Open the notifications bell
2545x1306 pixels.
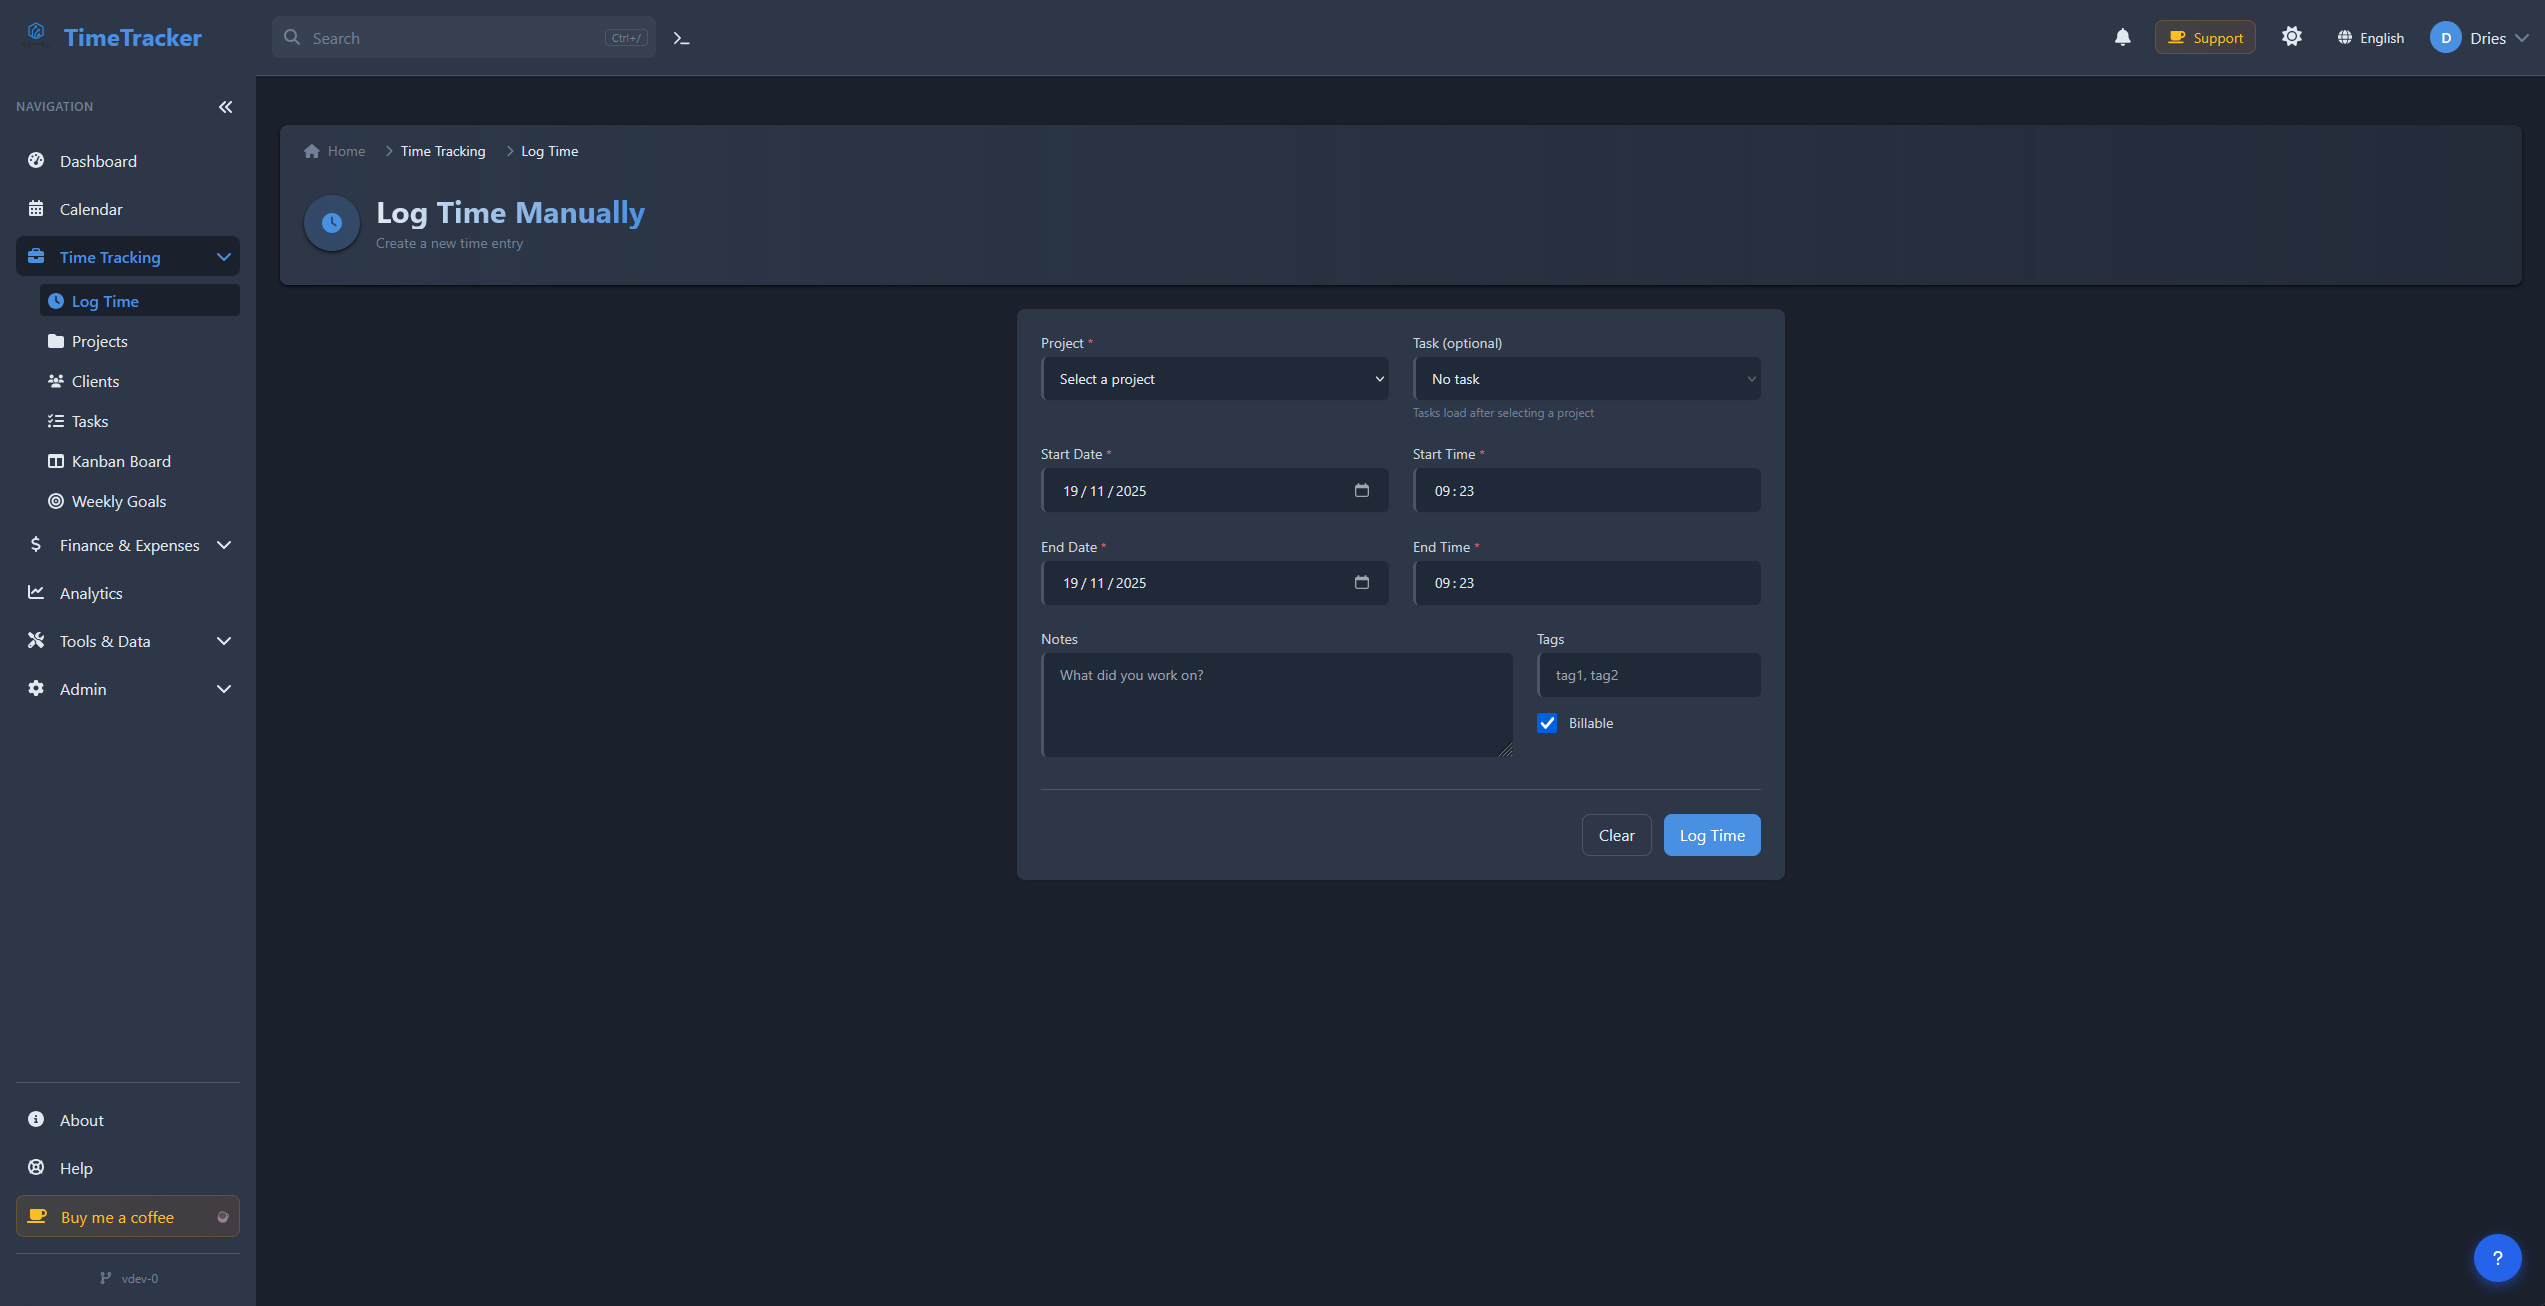[2123, 37]
